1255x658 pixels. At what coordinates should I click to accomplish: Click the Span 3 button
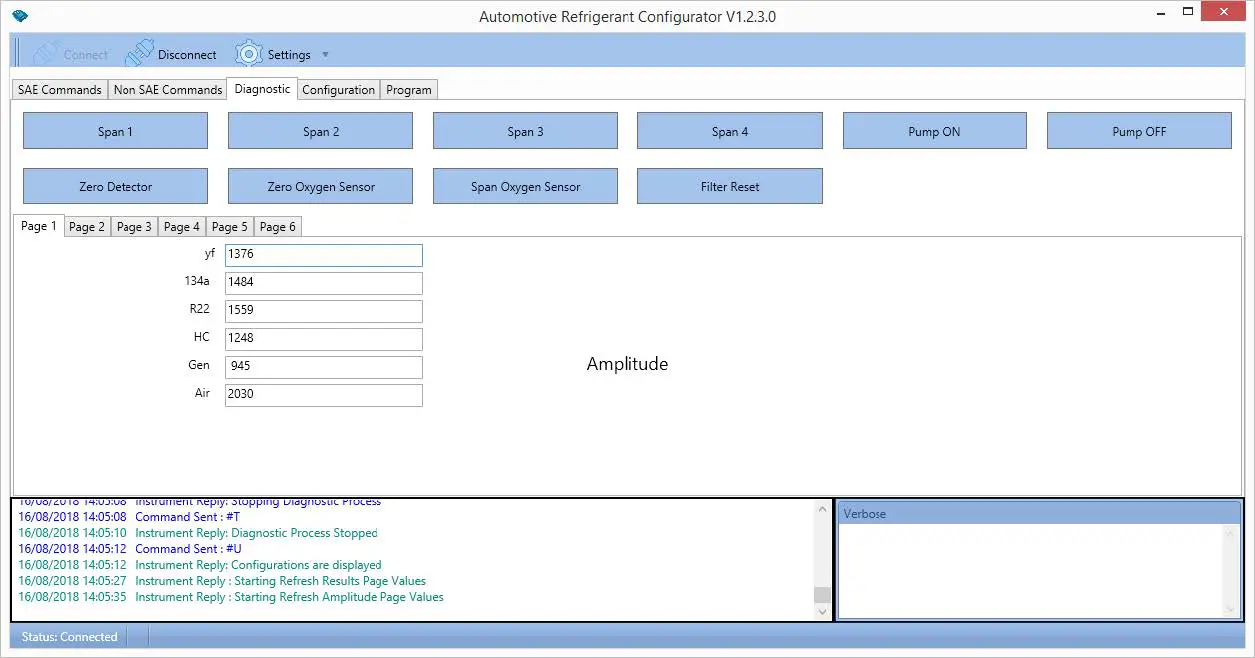[x=525, y=131]
